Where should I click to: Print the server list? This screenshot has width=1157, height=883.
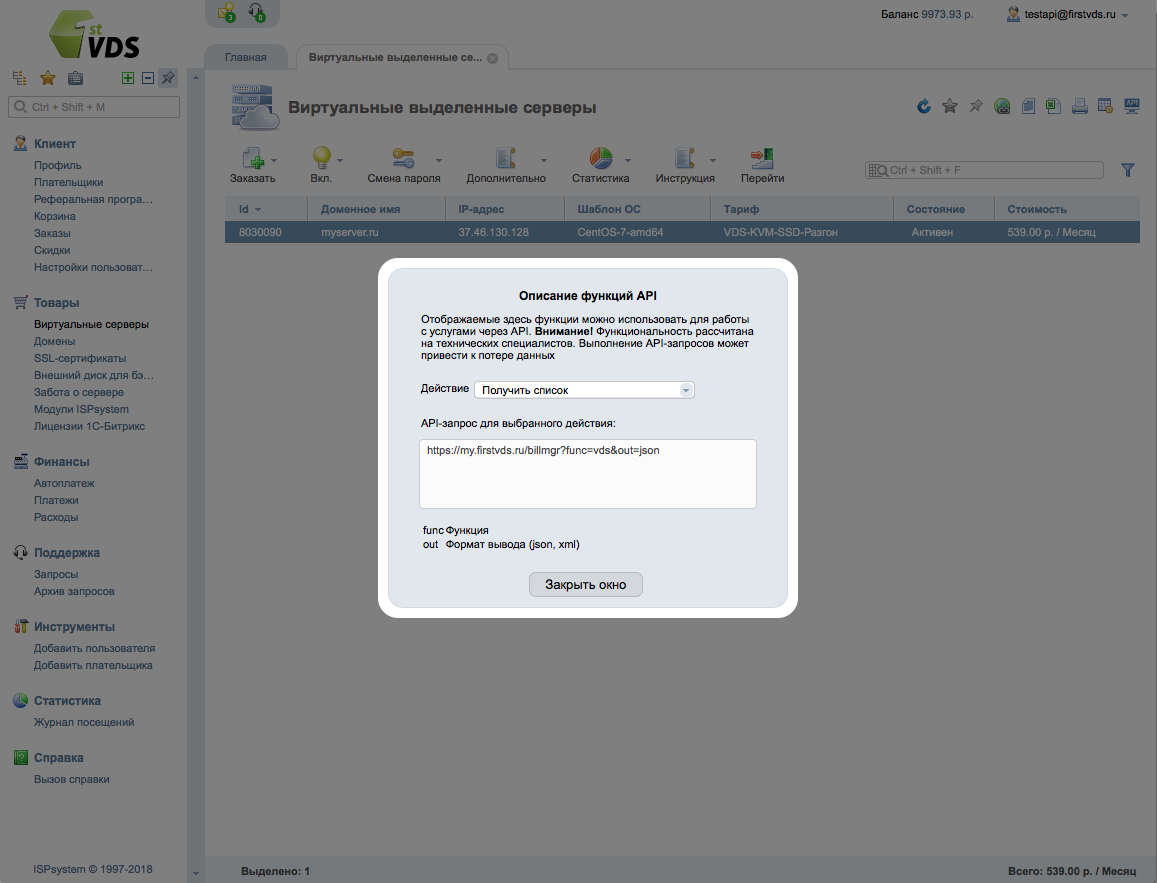1079,105
